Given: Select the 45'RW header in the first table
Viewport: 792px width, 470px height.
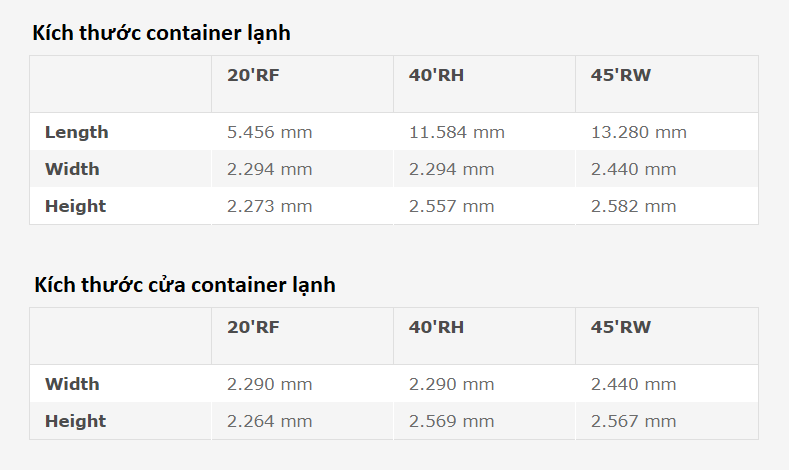Looking at the screenshot, I should pos(620,75).
